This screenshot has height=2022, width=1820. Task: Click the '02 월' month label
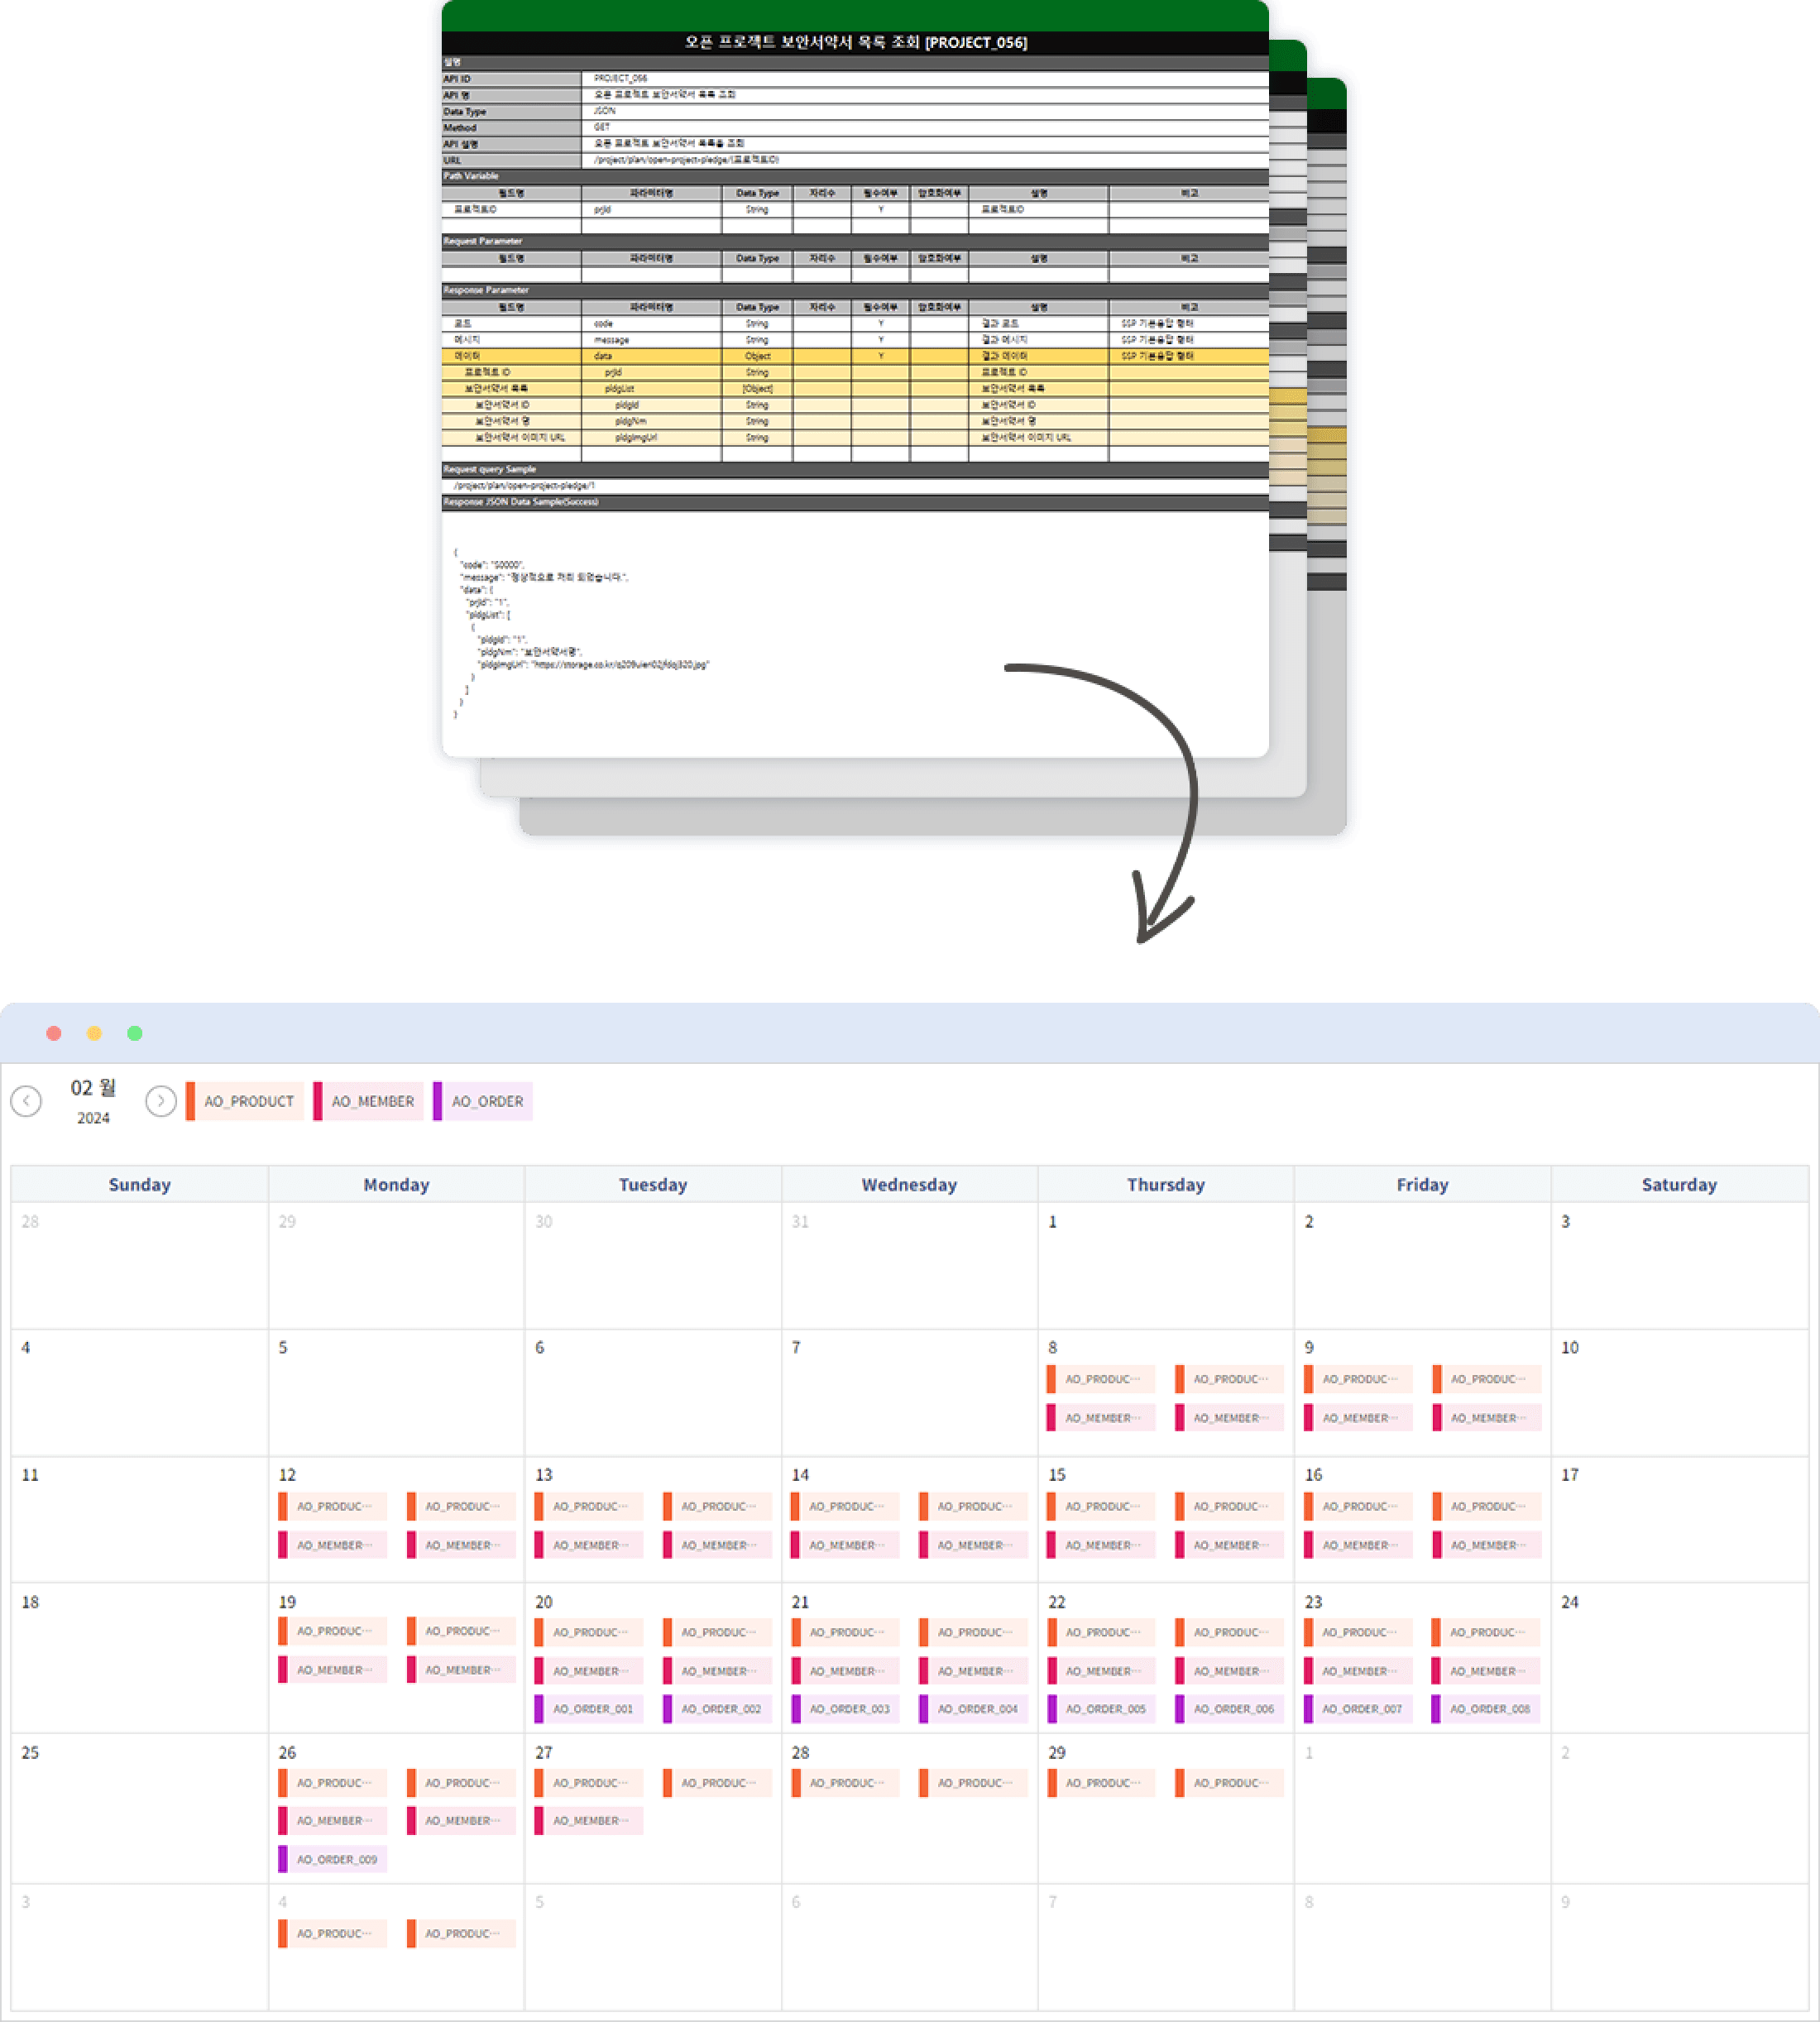tap(93, 1087)
